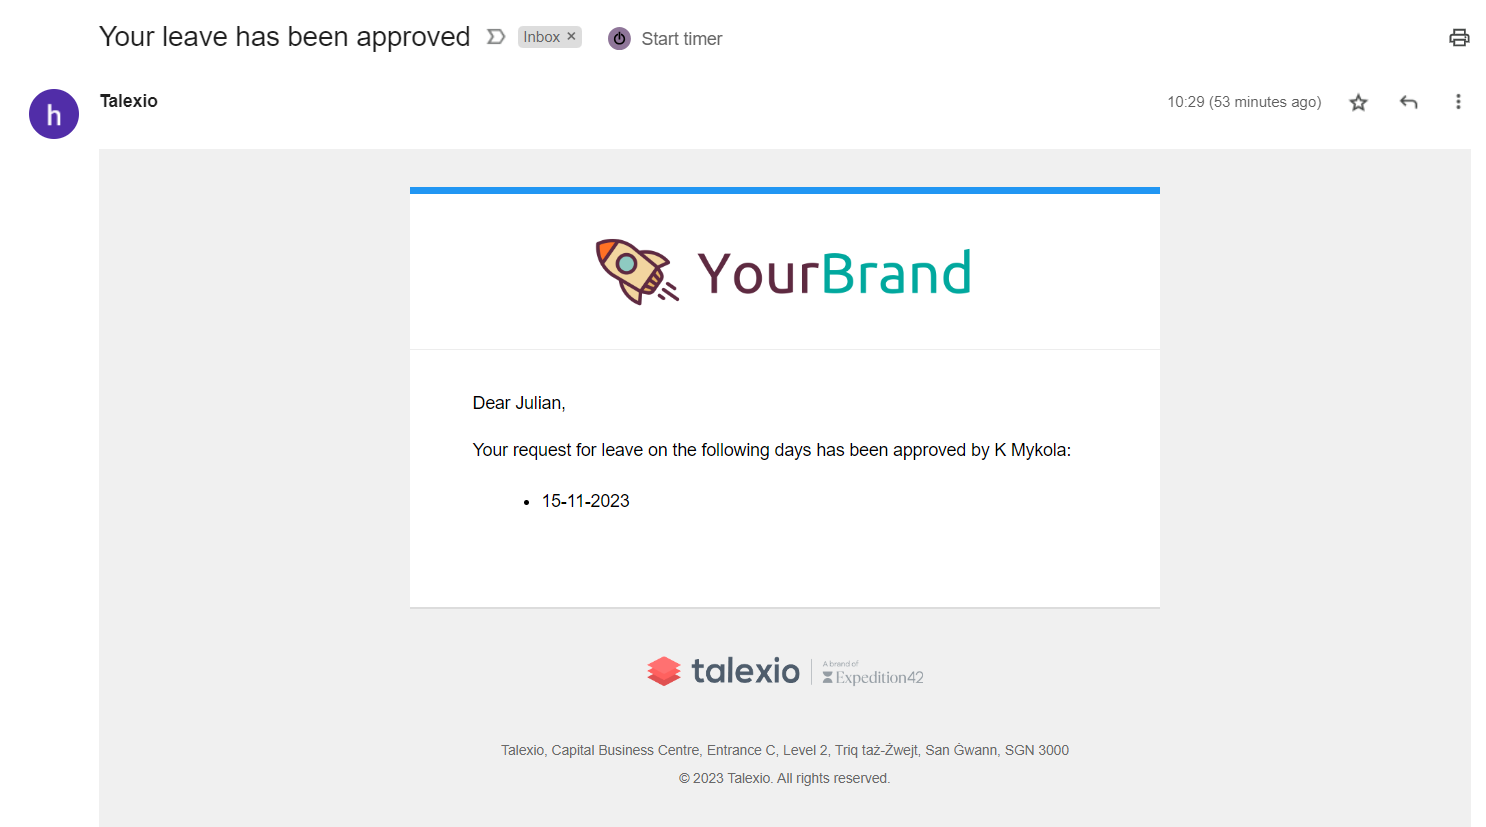Select the approved date 15-11-2023
This screenshot has height=827, width=1486.
click(x=586, y=501)
